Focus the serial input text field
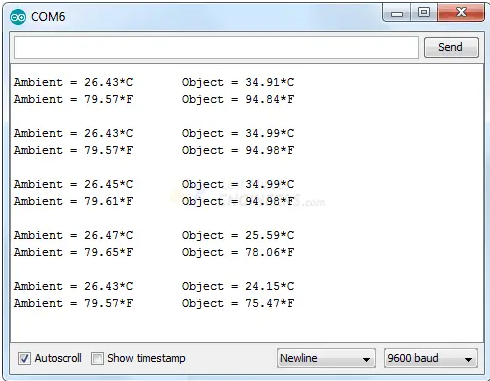The height and width of the screenshot is (381, 490). [216, 47]
